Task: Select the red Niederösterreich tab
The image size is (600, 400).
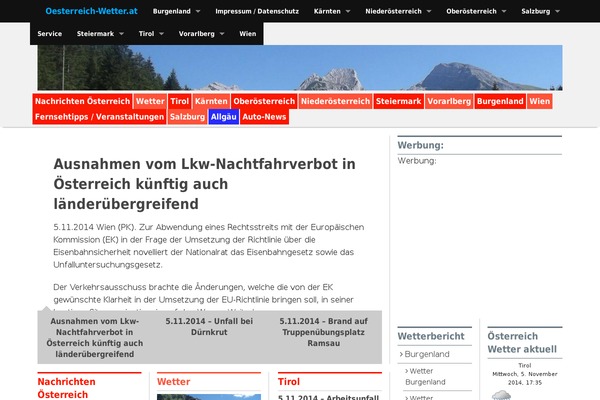Action: [x=336, y=101]
